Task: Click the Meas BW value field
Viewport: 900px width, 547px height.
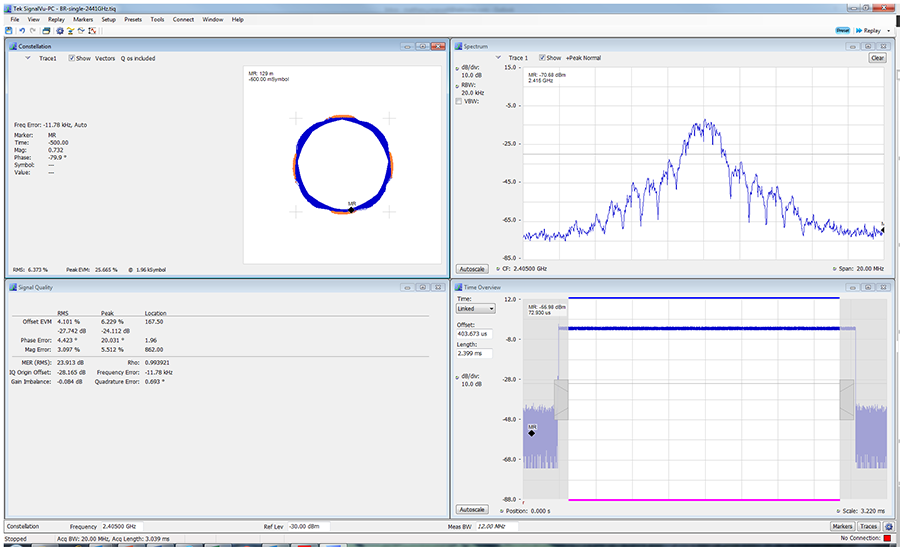Action: 497,526
